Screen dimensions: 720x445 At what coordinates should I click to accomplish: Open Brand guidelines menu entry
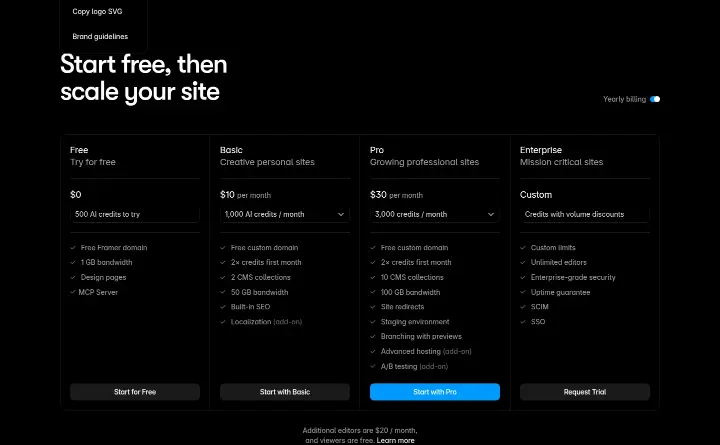click(x=100, y=36)
